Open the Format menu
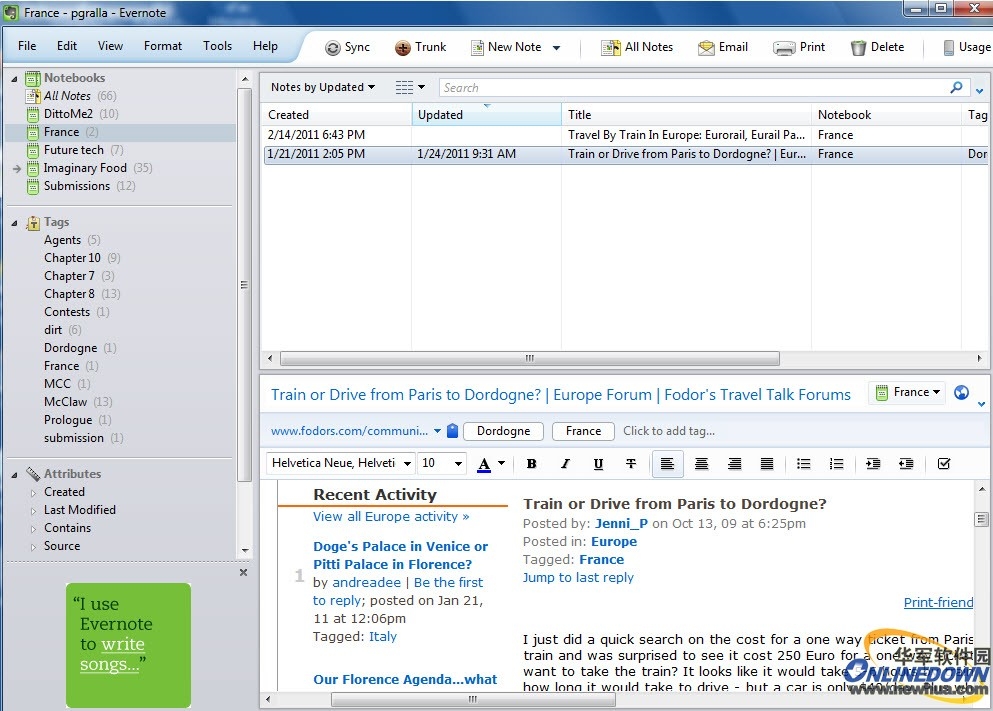The width and height of the screenshot is (993, 711). pyautogui.click(x=163, y=46)
